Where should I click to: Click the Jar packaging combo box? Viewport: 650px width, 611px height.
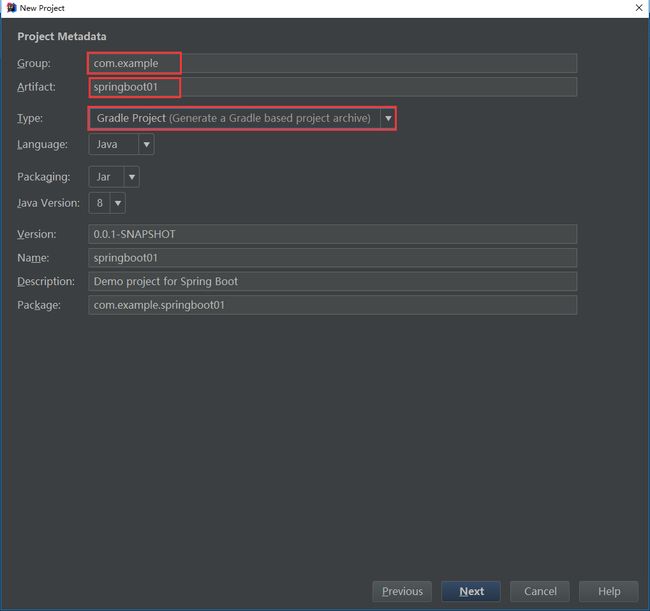tap(114, 177)
